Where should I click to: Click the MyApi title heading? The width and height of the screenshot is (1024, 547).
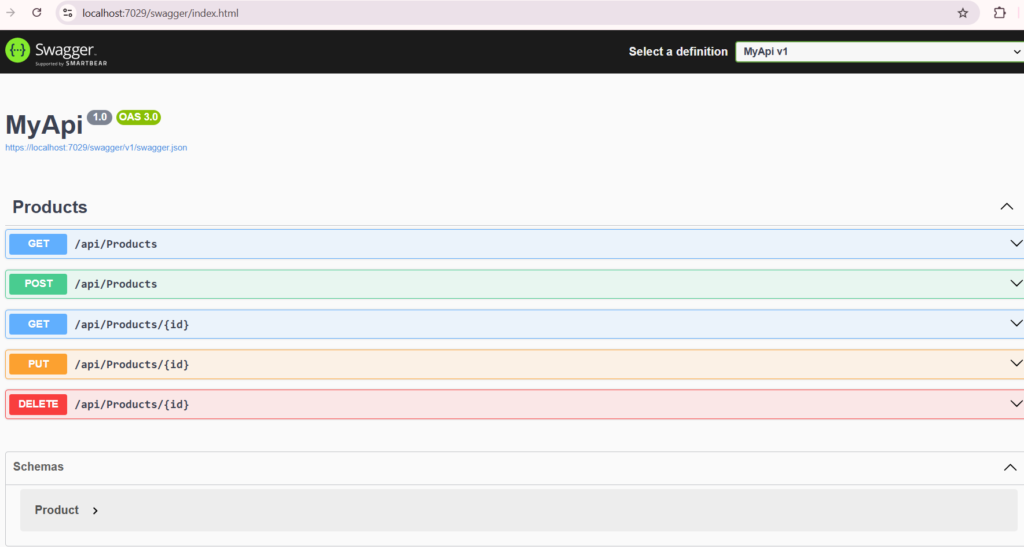pos(44,125)
